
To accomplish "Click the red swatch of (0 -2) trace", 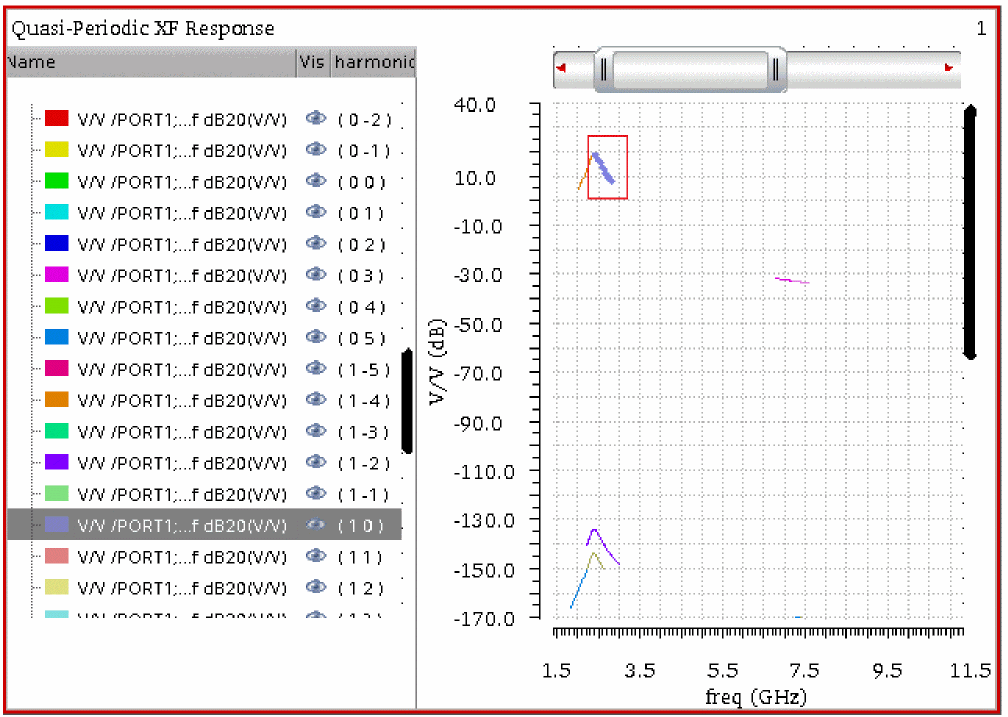I will pyautogui.click(x=57, y=118).
